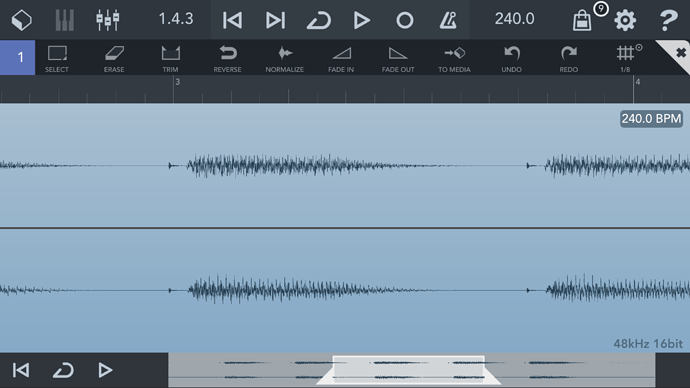690x388 pixels.
Task: Reverse the audio sample
Action: pos(228,58)
